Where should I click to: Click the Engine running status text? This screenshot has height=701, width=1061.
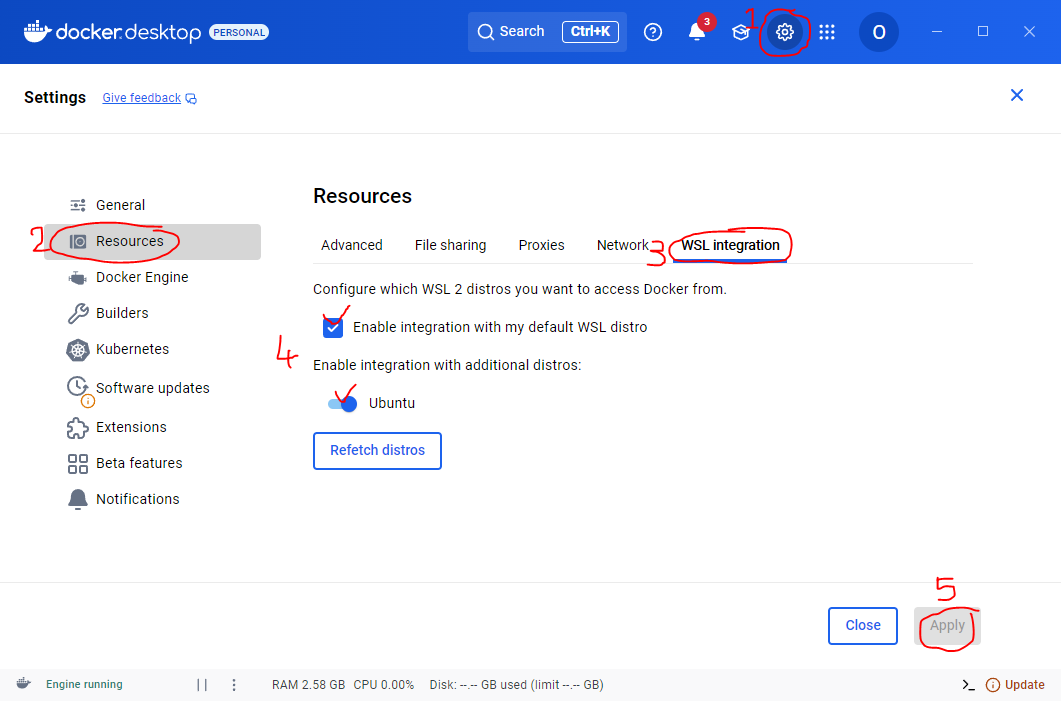84,685
